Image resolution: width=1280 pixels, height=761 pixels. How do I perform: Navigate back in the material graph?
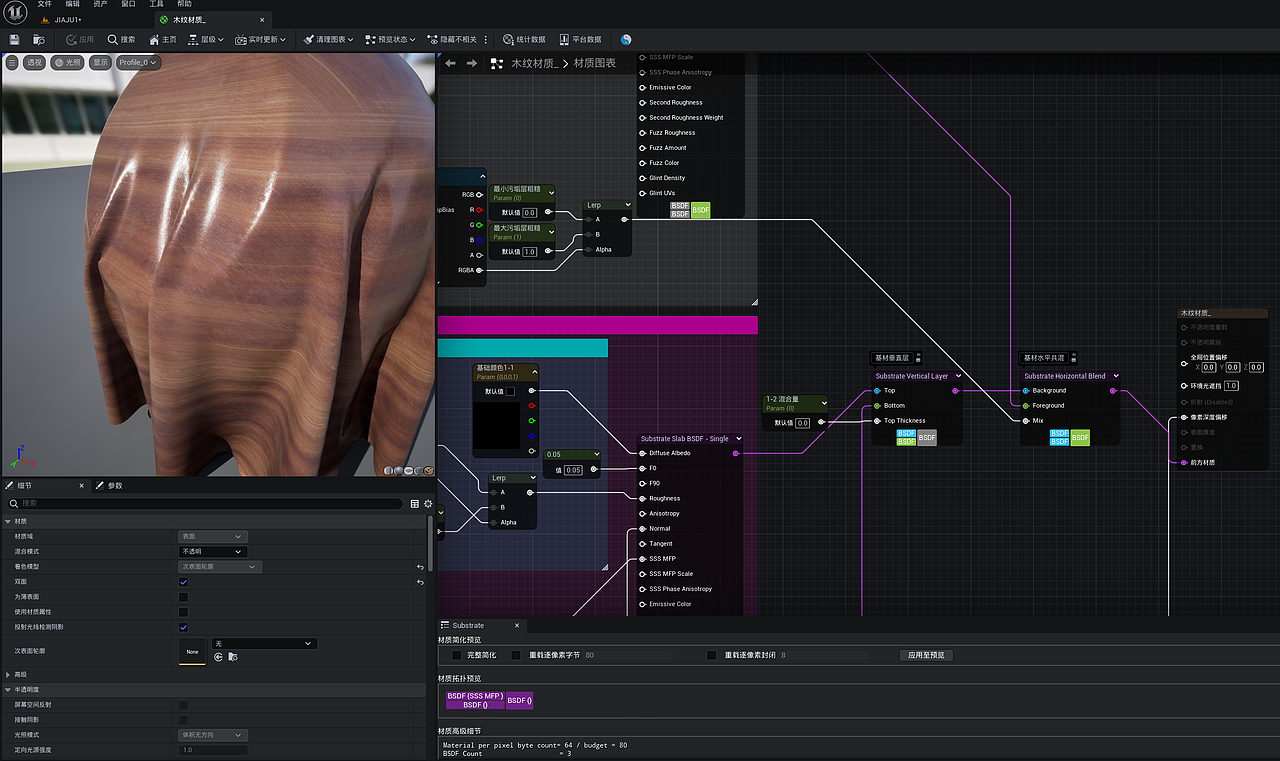450,63
